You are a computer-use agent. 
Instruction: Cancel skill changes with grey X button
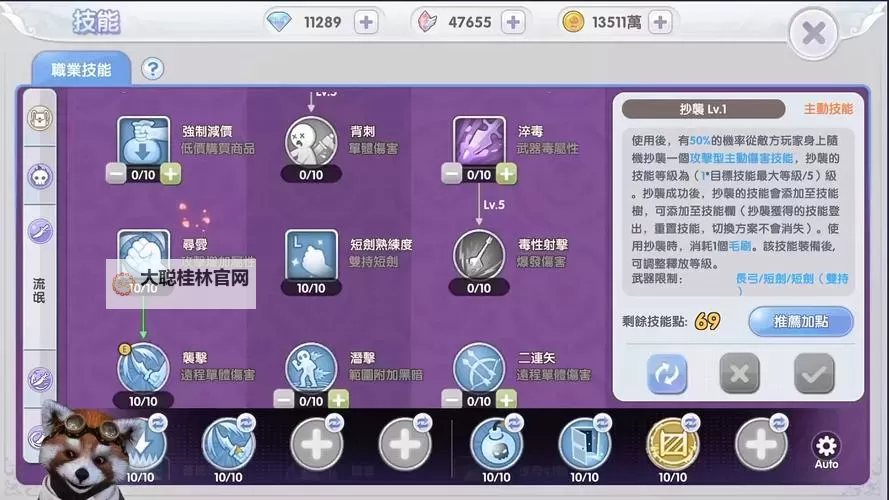(x=739, y=374)
